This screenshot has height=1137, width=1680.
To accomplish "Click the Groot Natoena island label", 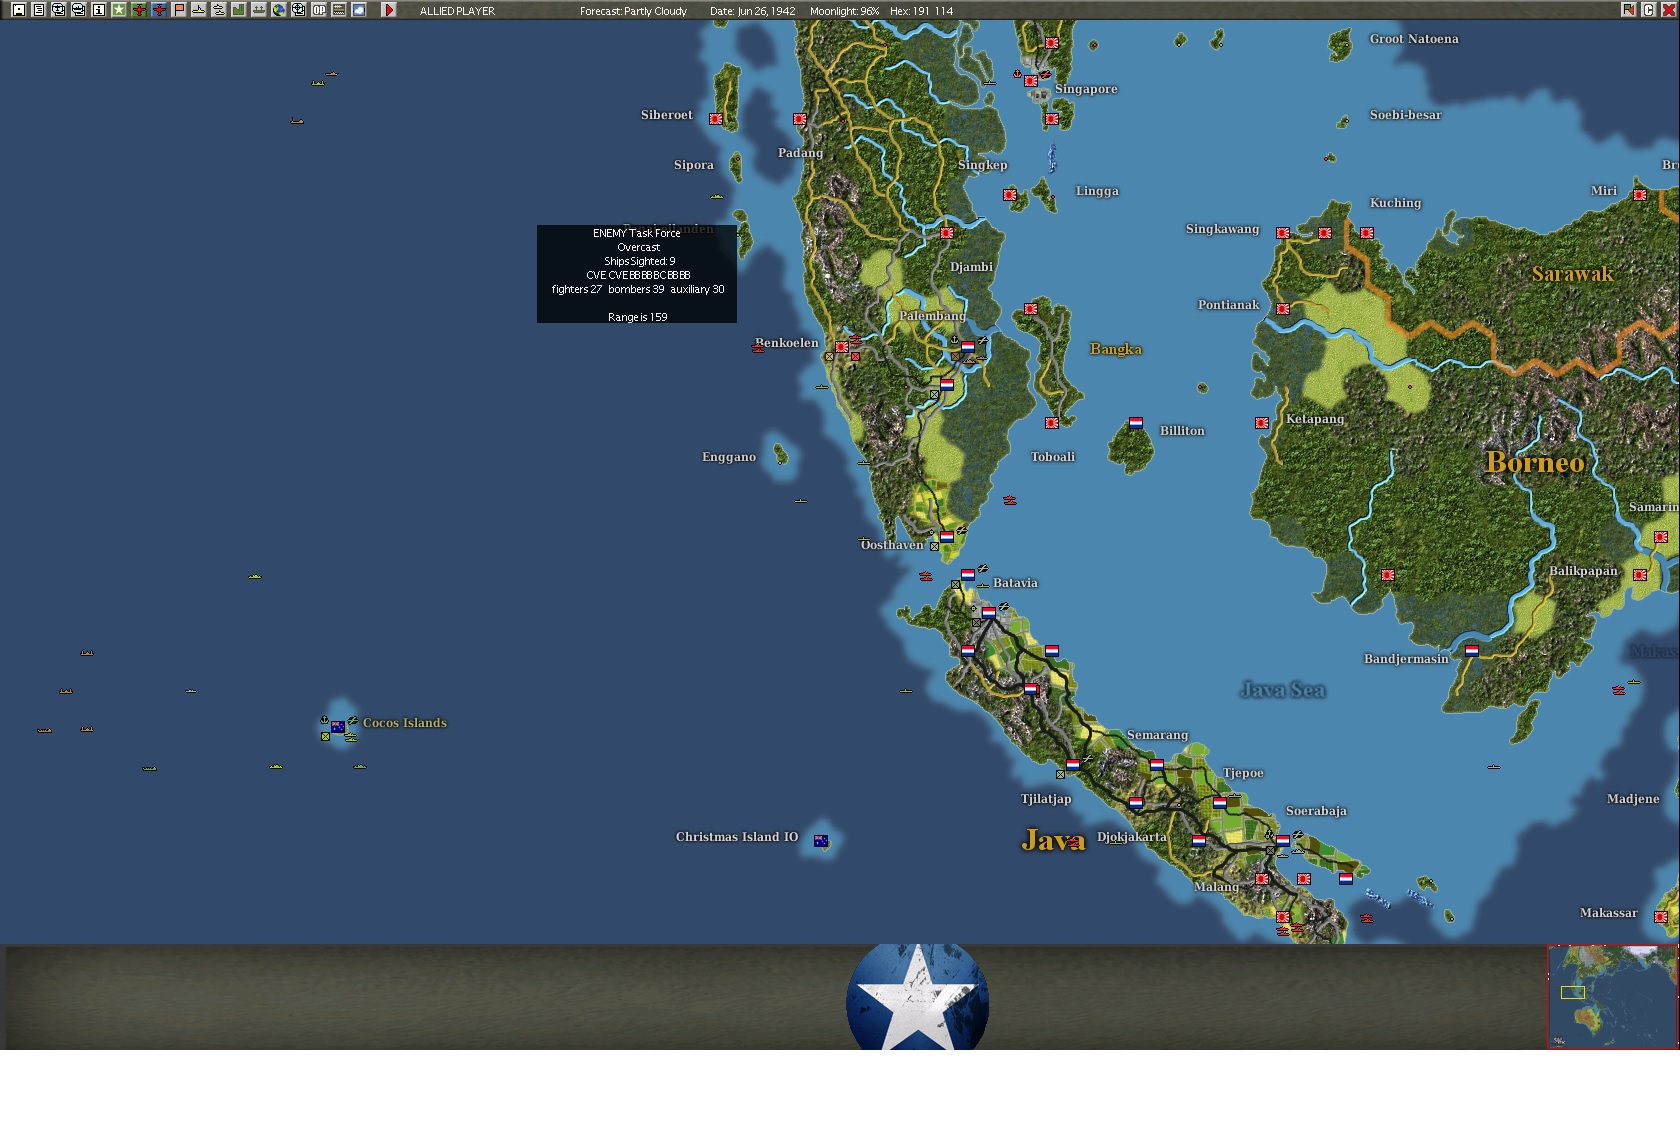I will [x=1414, y=39].
